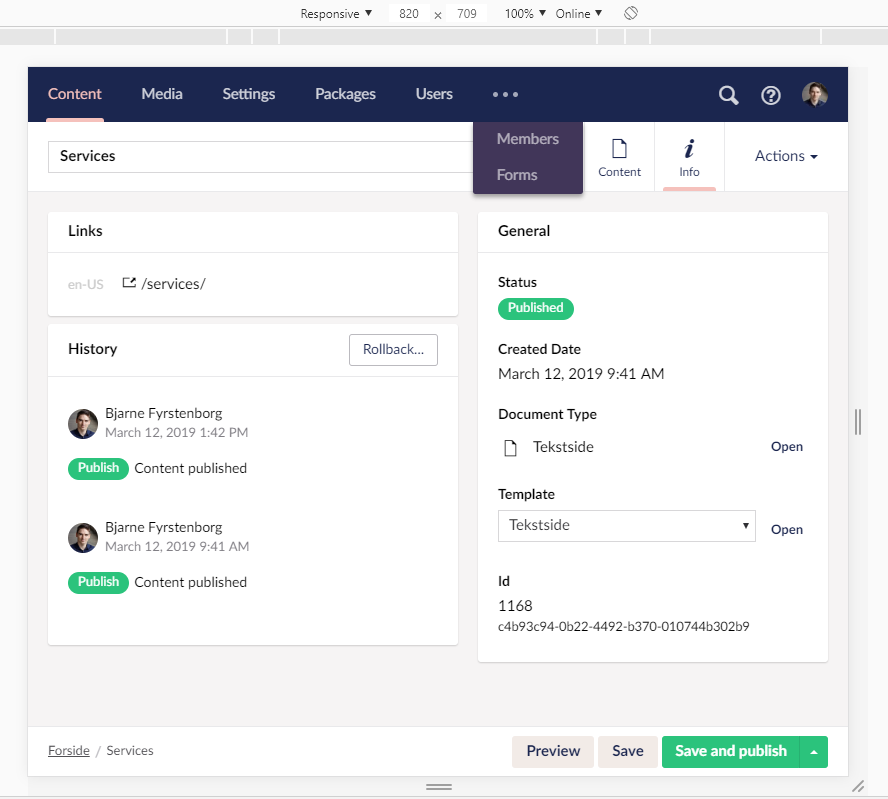Open the help question mark icon
Screen dimensions: 888x799
(770, 95)
